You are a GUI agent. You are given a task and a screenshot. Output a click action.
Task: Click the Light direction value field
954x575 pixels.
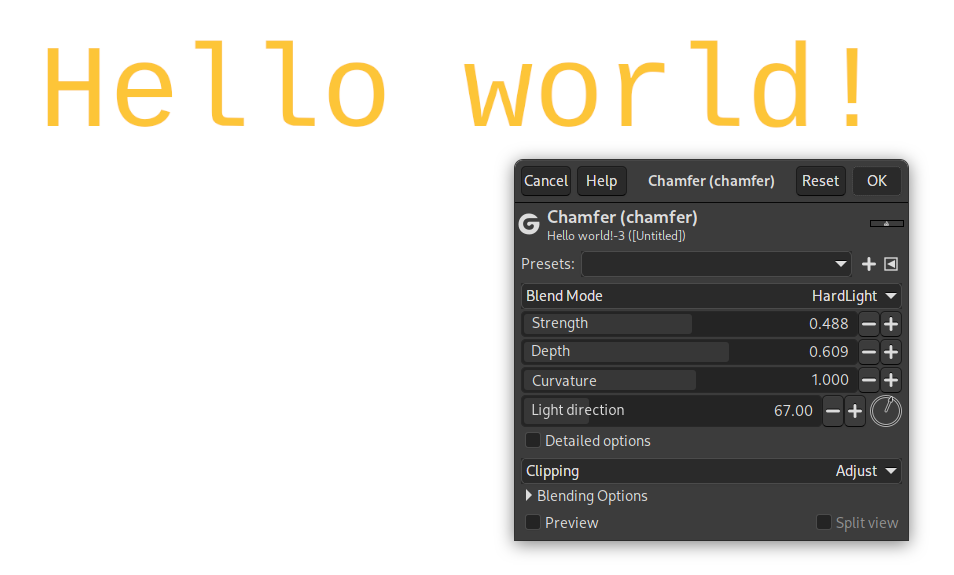(x=672, y=411)
